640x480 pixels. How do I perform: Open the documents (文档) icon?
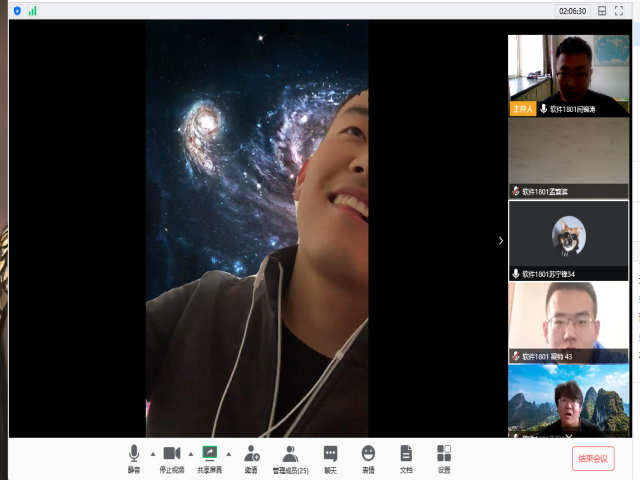pyautogui.click(x=406, y=457)
